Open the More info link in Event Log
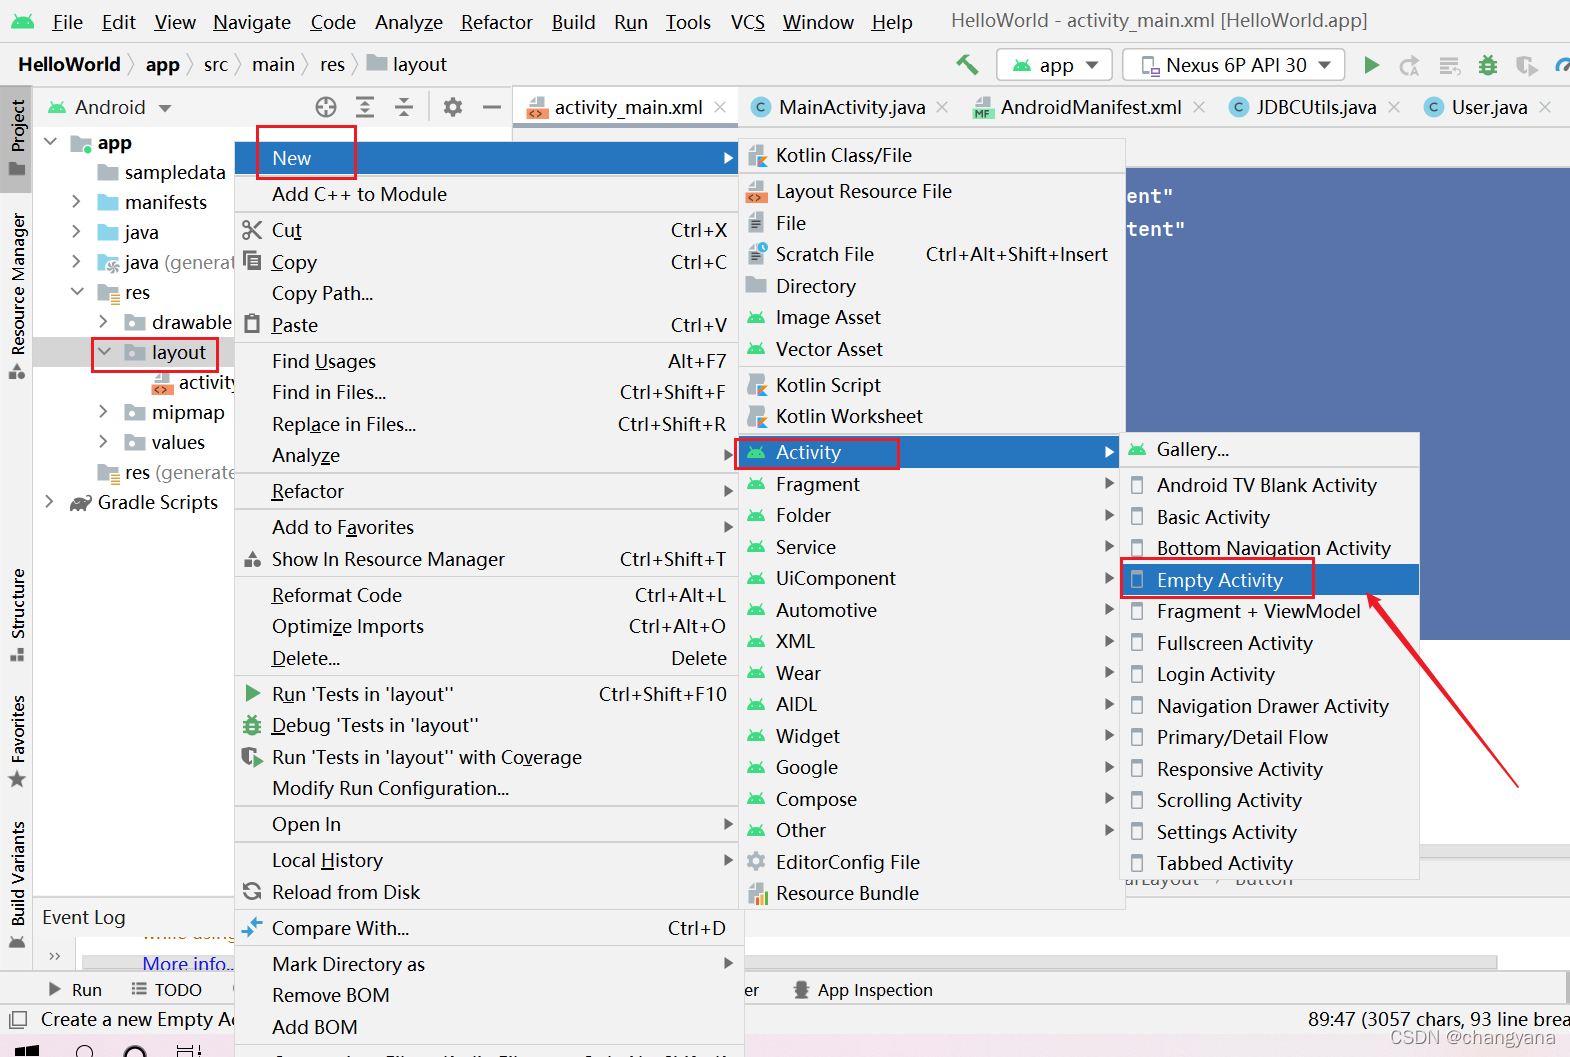Screen dimensions: 1570x1057 [187, 964]
